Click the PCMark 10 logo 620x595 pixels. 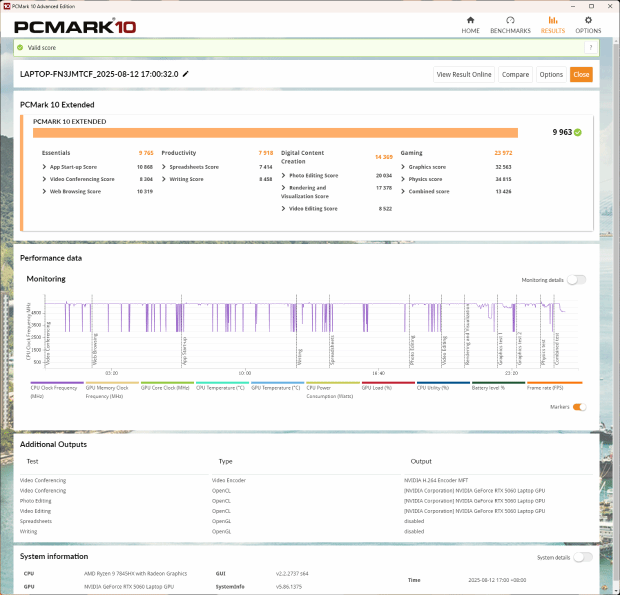tap(70, 27)
